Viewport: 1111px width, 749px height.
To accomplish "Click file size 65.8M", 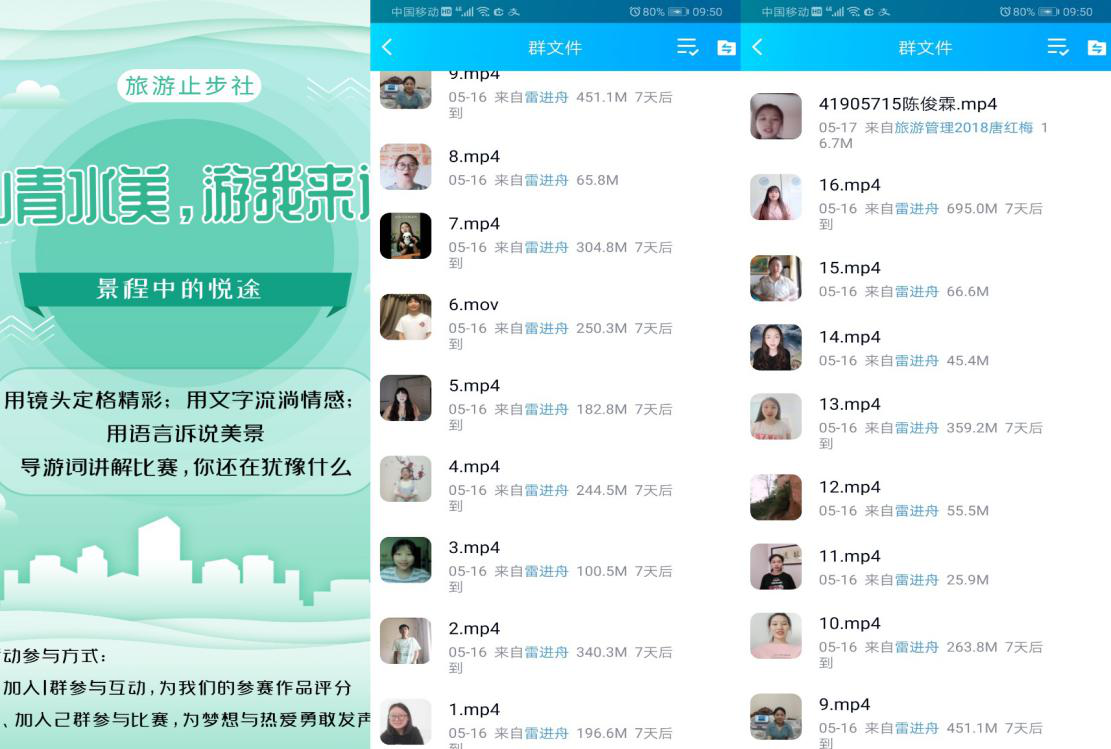I will (597, 180).
